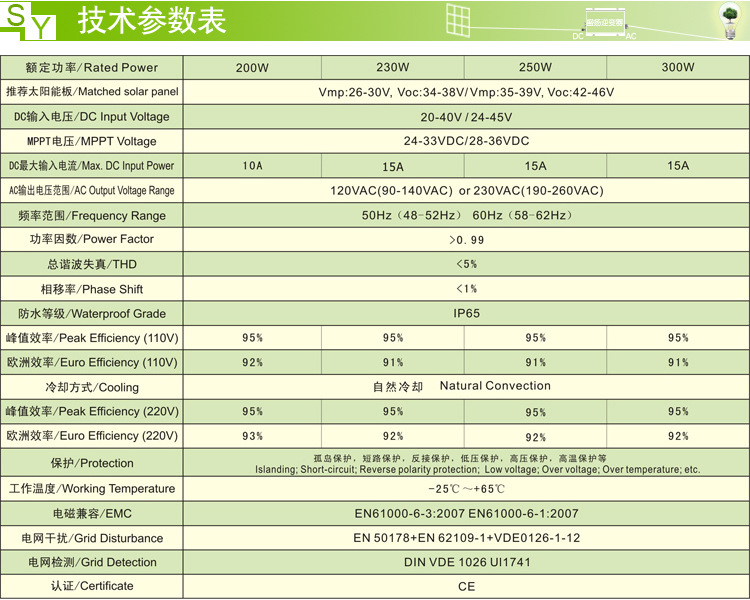Select the Frequency Range row label
The image size is (750, 600).
pos(92,215)
